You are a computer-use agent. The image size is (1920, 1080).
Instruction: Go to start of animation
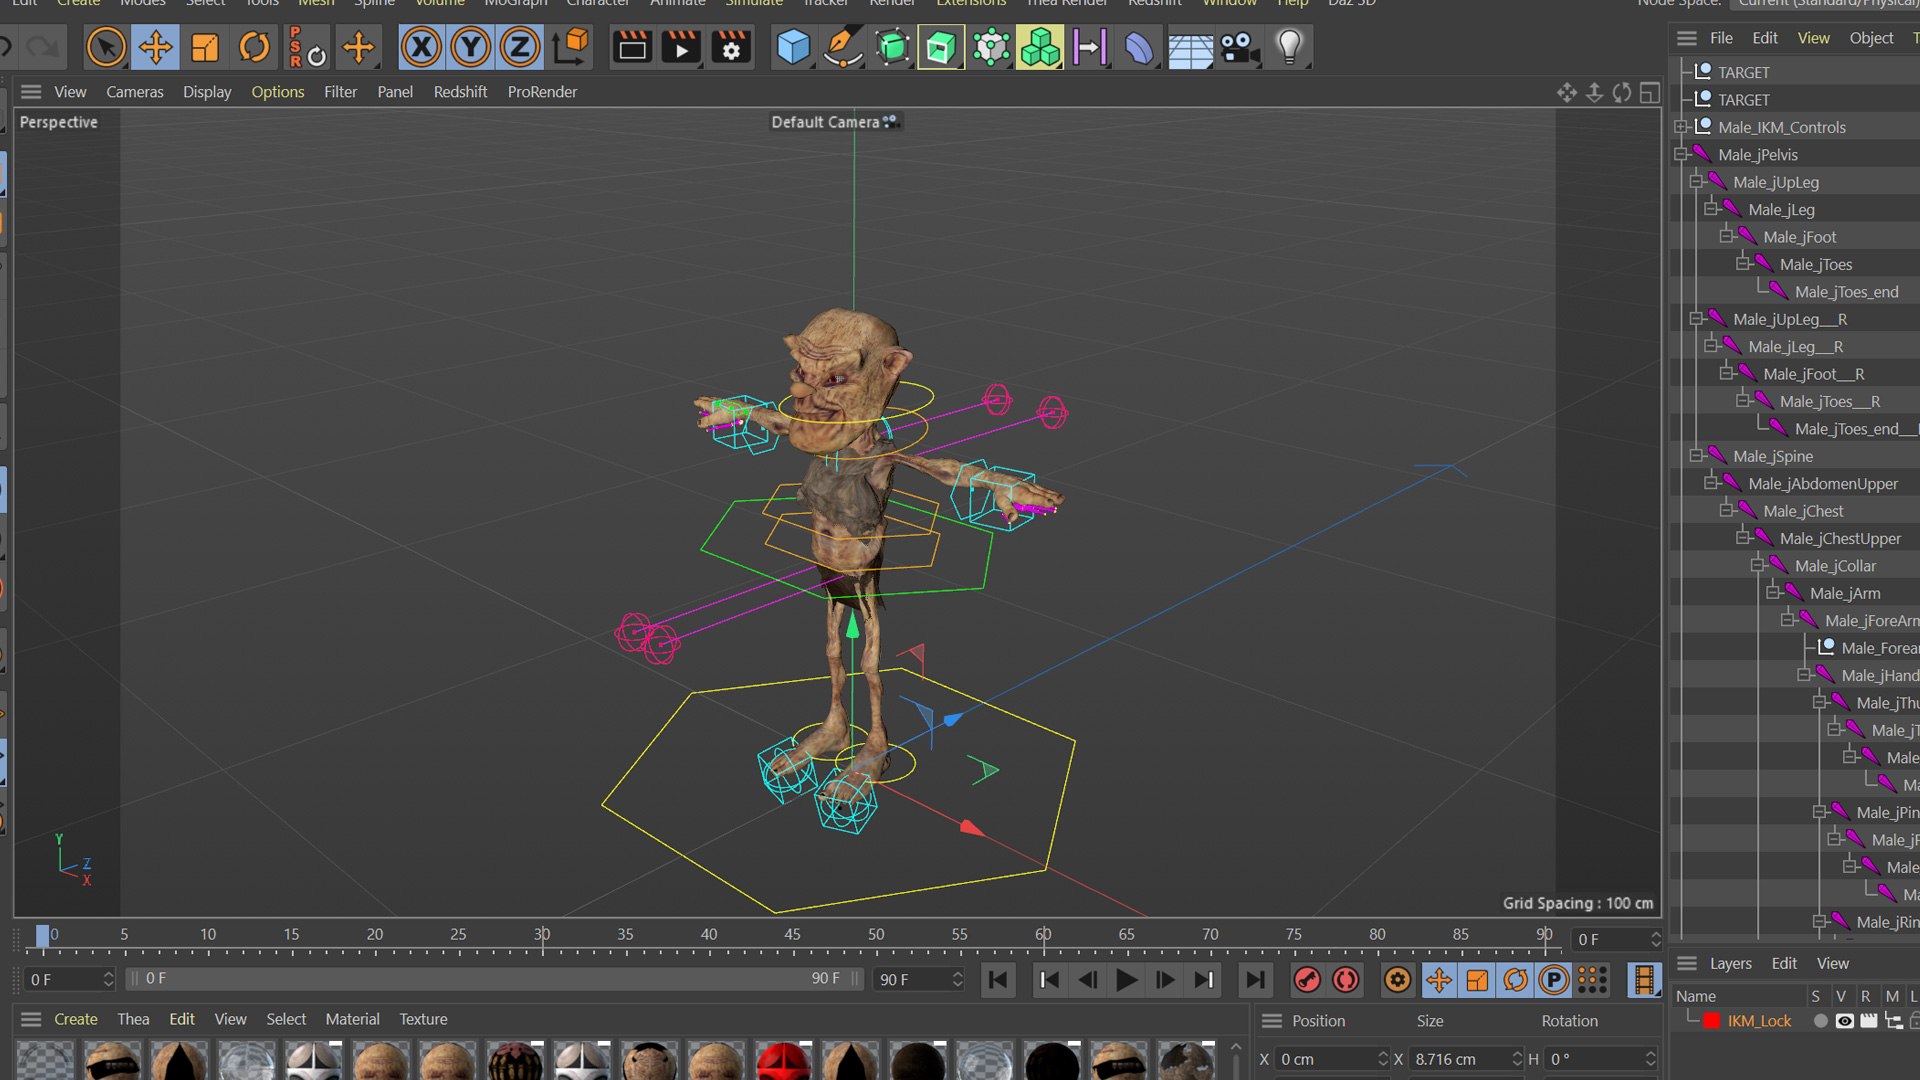pyautogui.click(x=998, y=980)
